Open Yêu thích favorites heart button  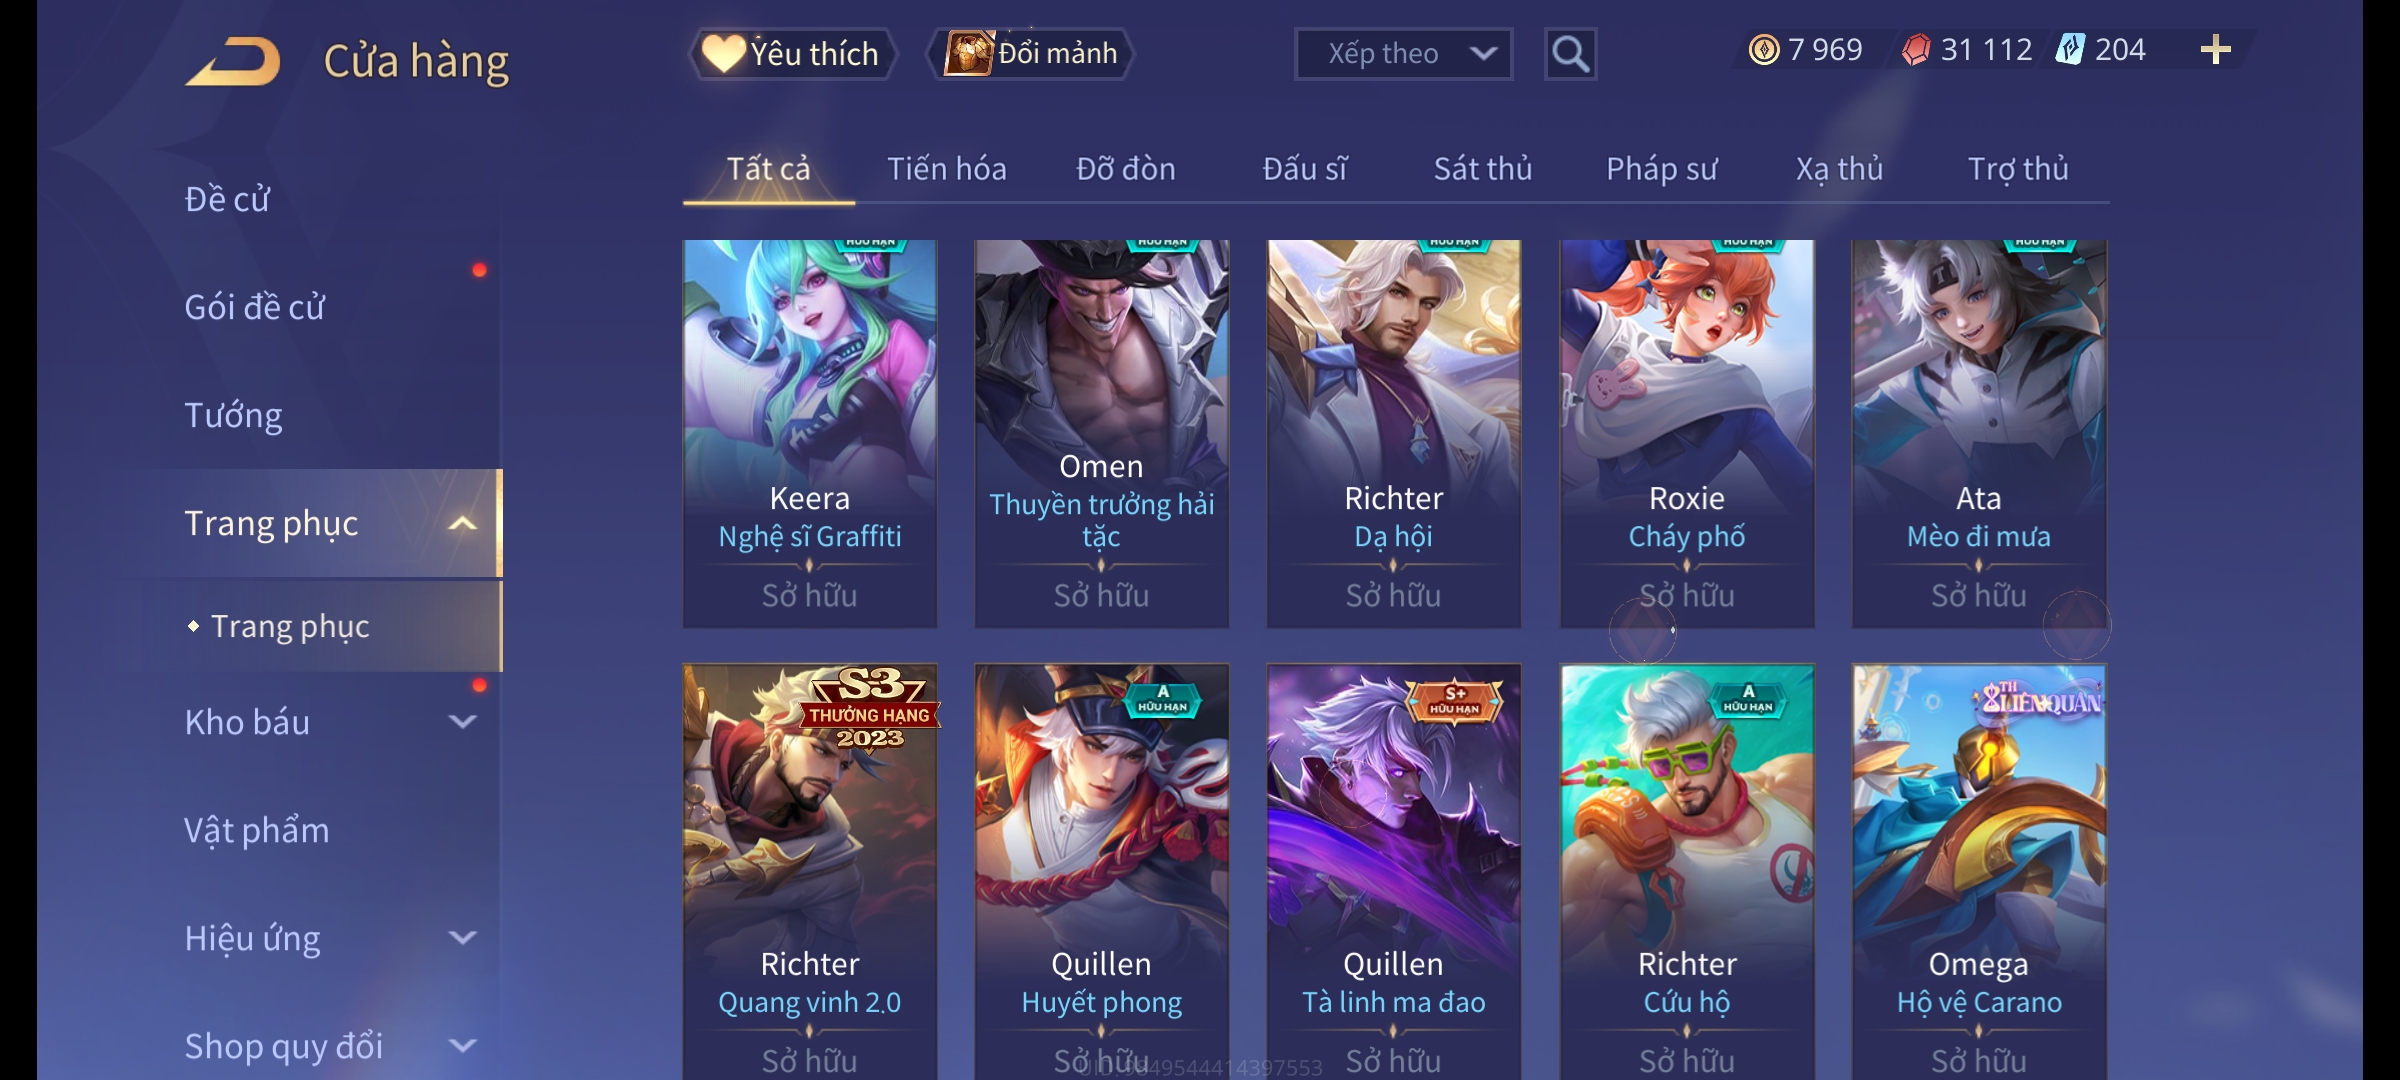(x=793, y=54)
